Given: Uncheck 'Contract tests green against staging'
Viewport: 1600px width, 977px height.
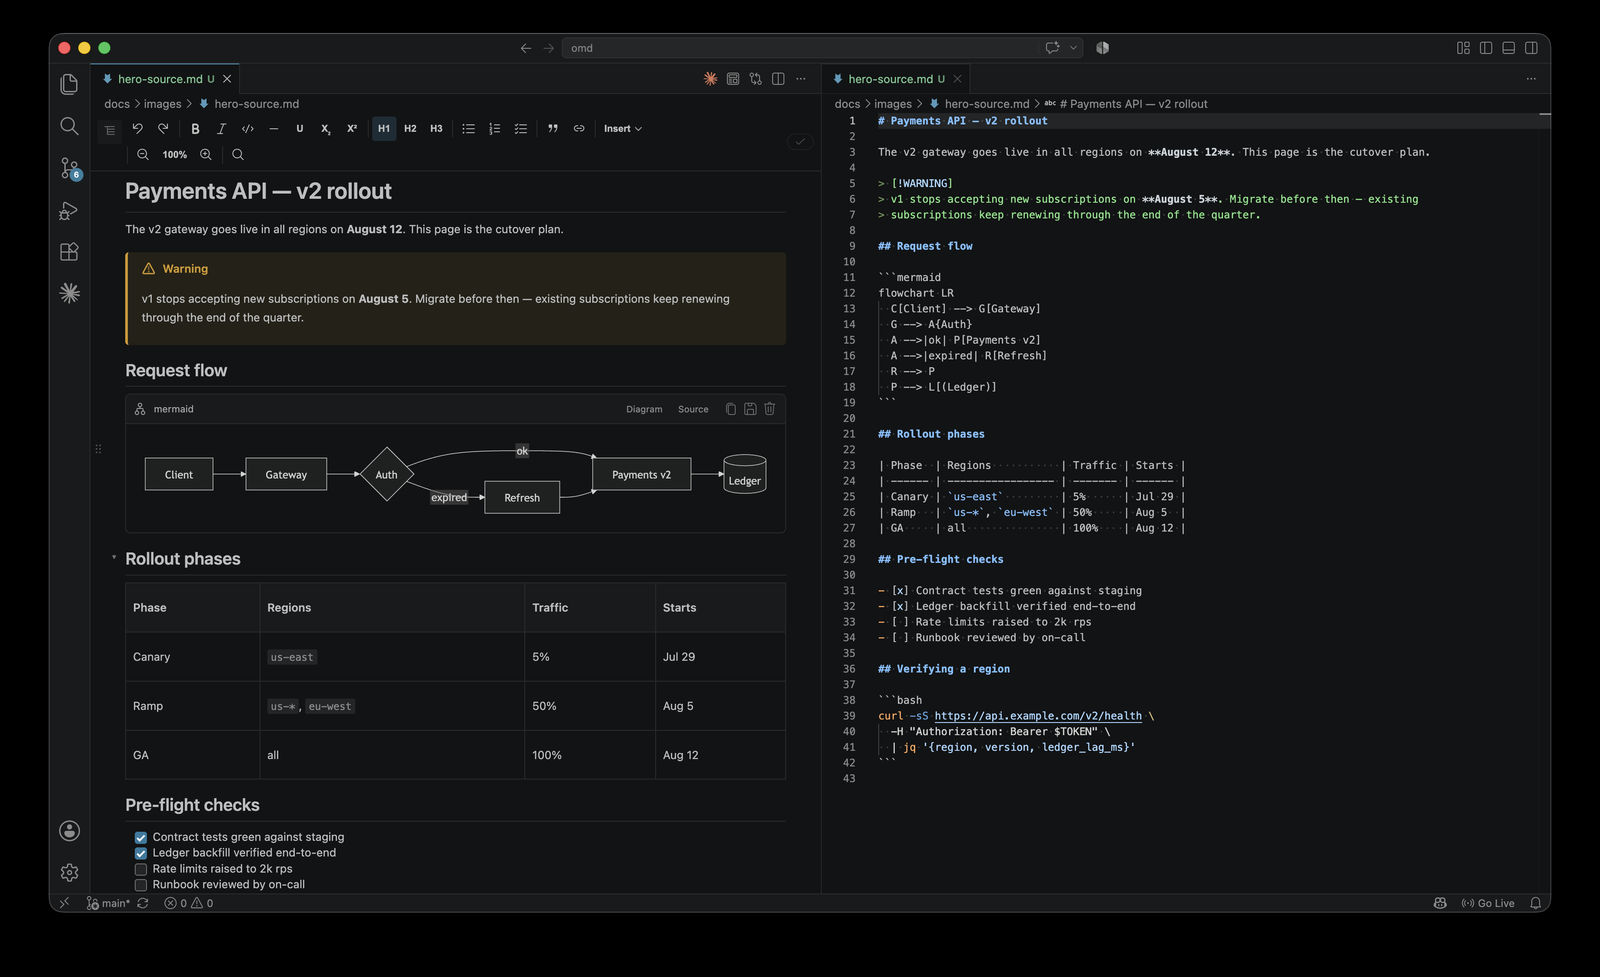Looking at the screenshot, I should click(x=141, y=838).
